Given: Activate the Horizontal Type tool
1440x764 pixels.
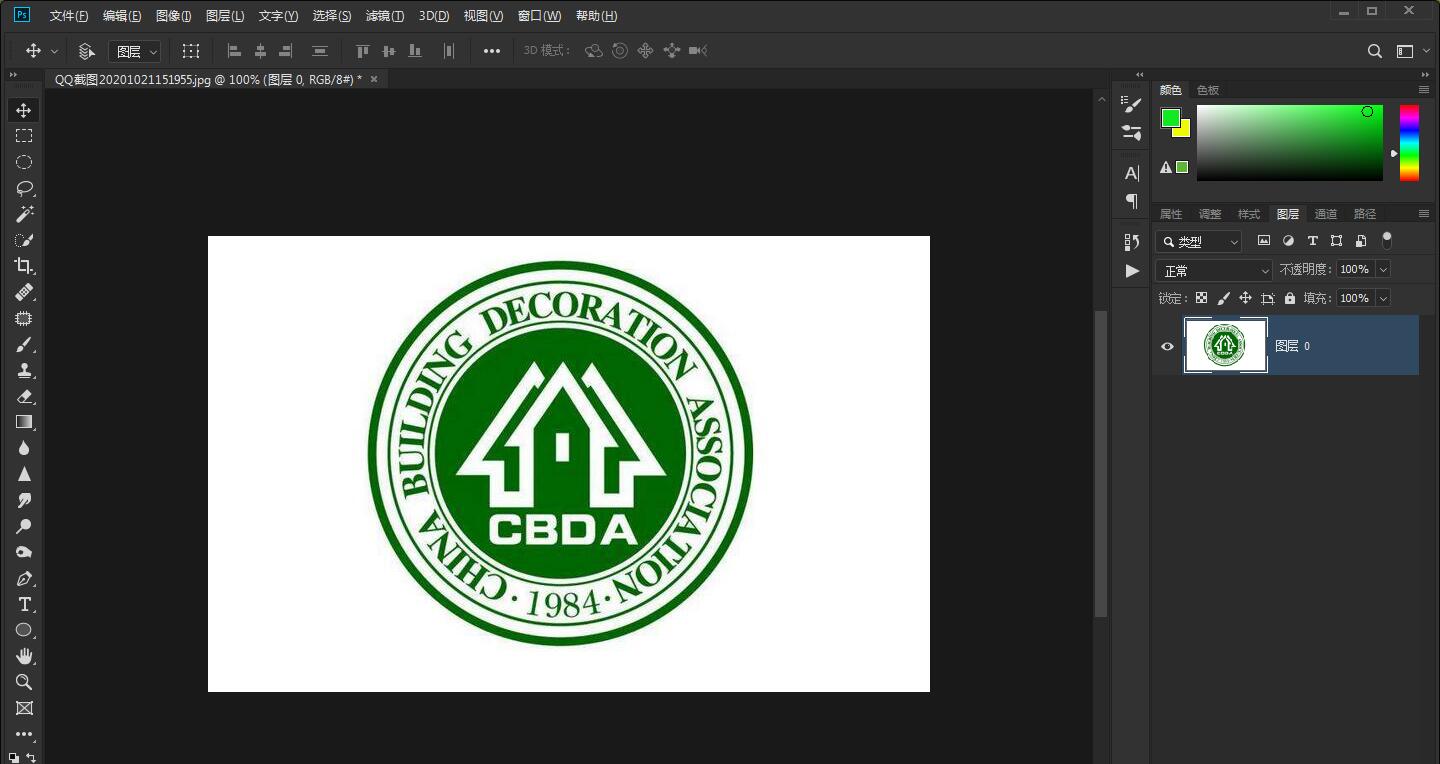Looking at the screenshot, I should (x=24, y=605).
